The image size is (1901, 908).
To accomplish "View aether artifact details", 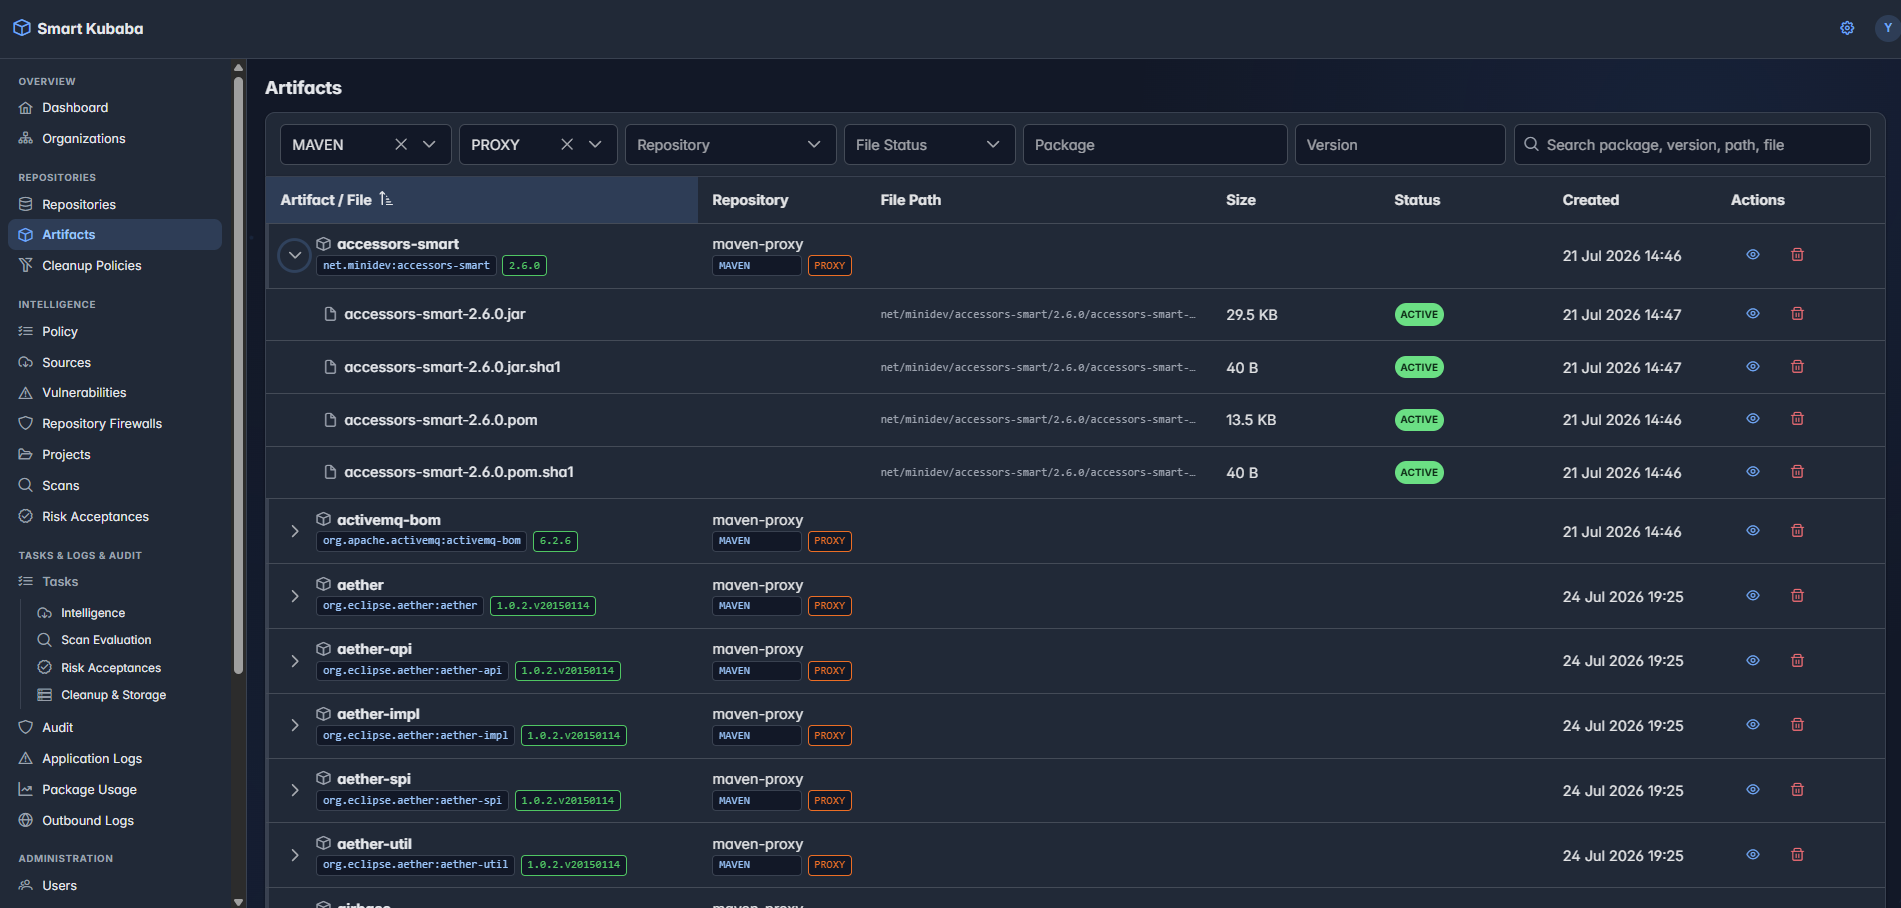I will tap(1753, 596).
